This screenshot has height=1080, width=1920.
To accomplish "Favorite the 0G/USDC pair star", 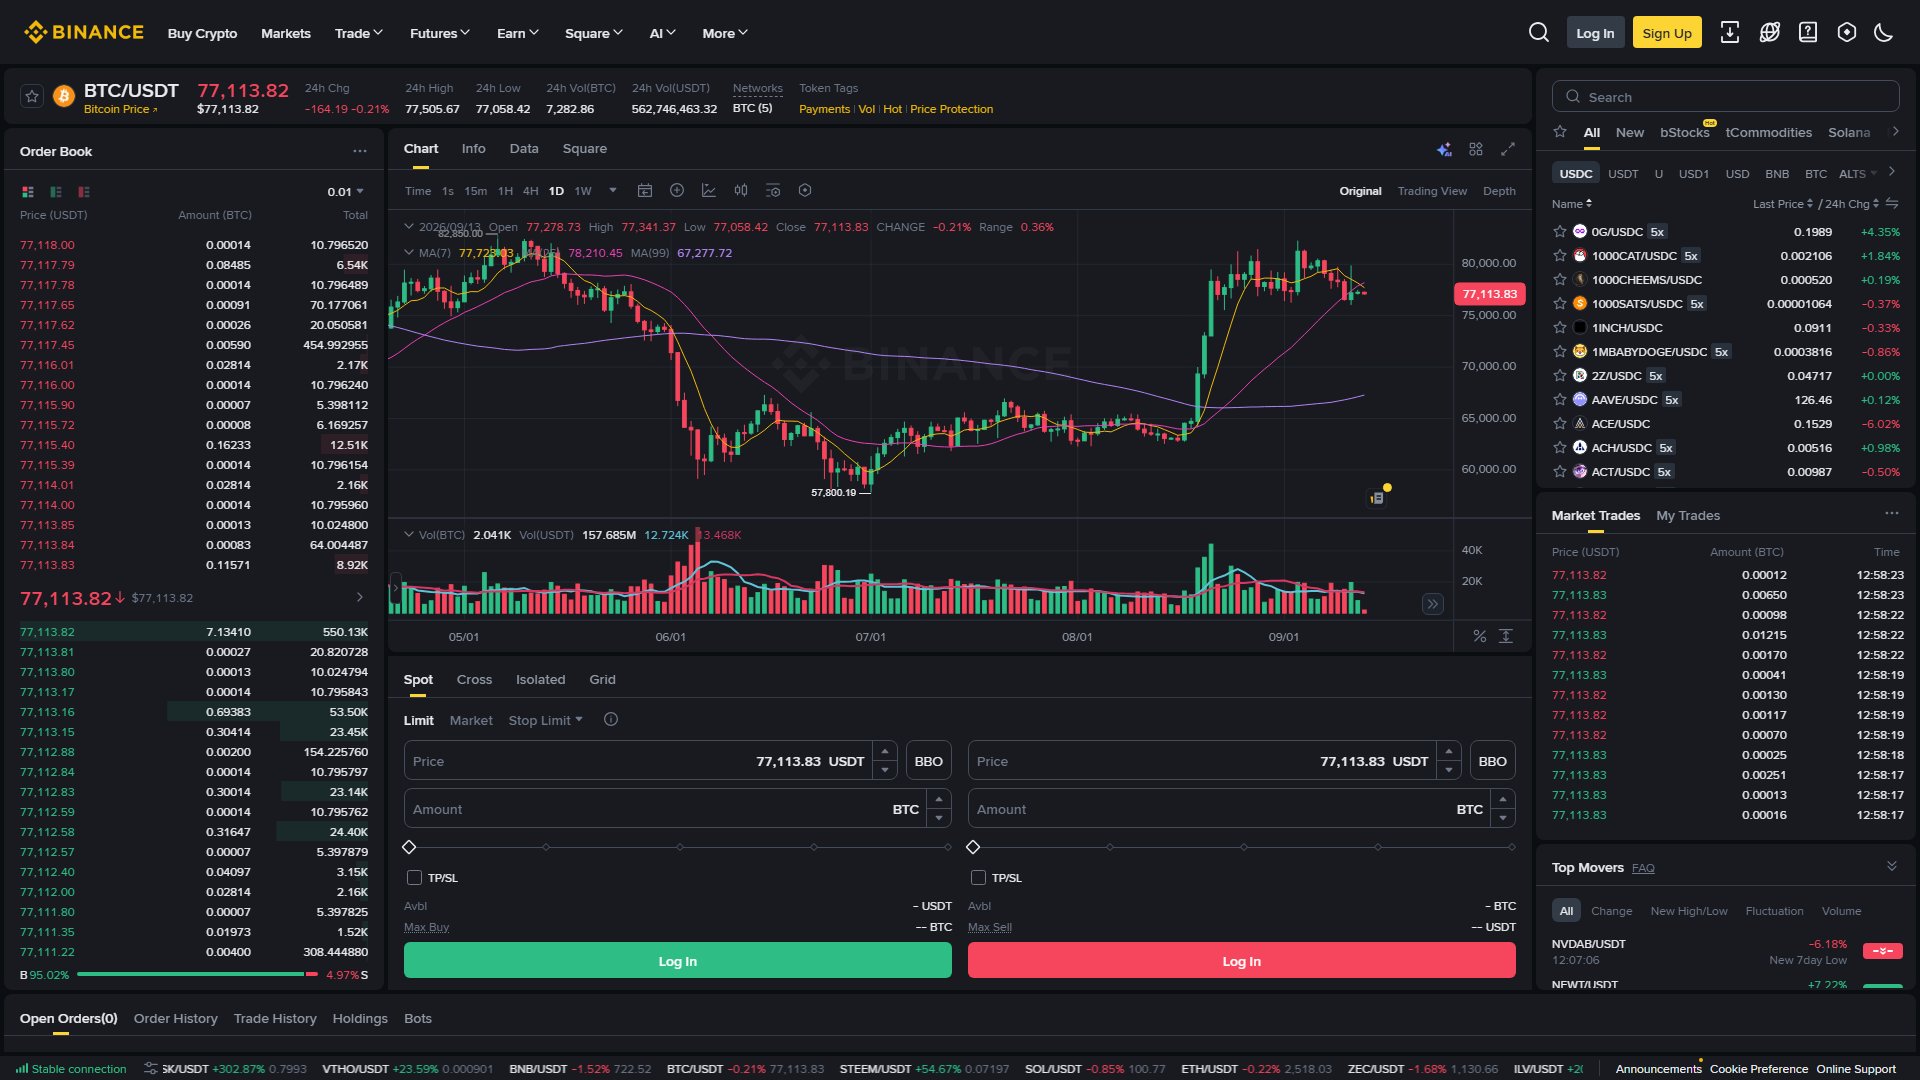I will (x=1559, y=231).
